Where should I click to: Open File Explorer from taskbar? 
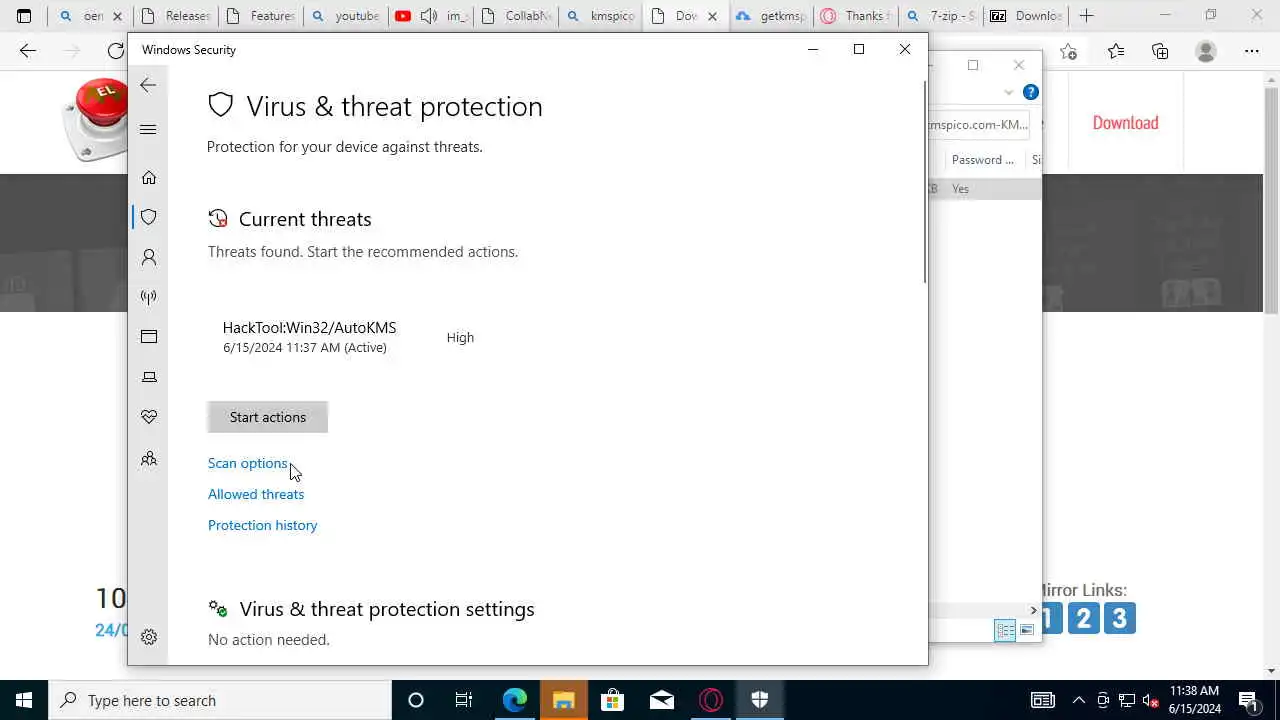[x=563, y=700]
